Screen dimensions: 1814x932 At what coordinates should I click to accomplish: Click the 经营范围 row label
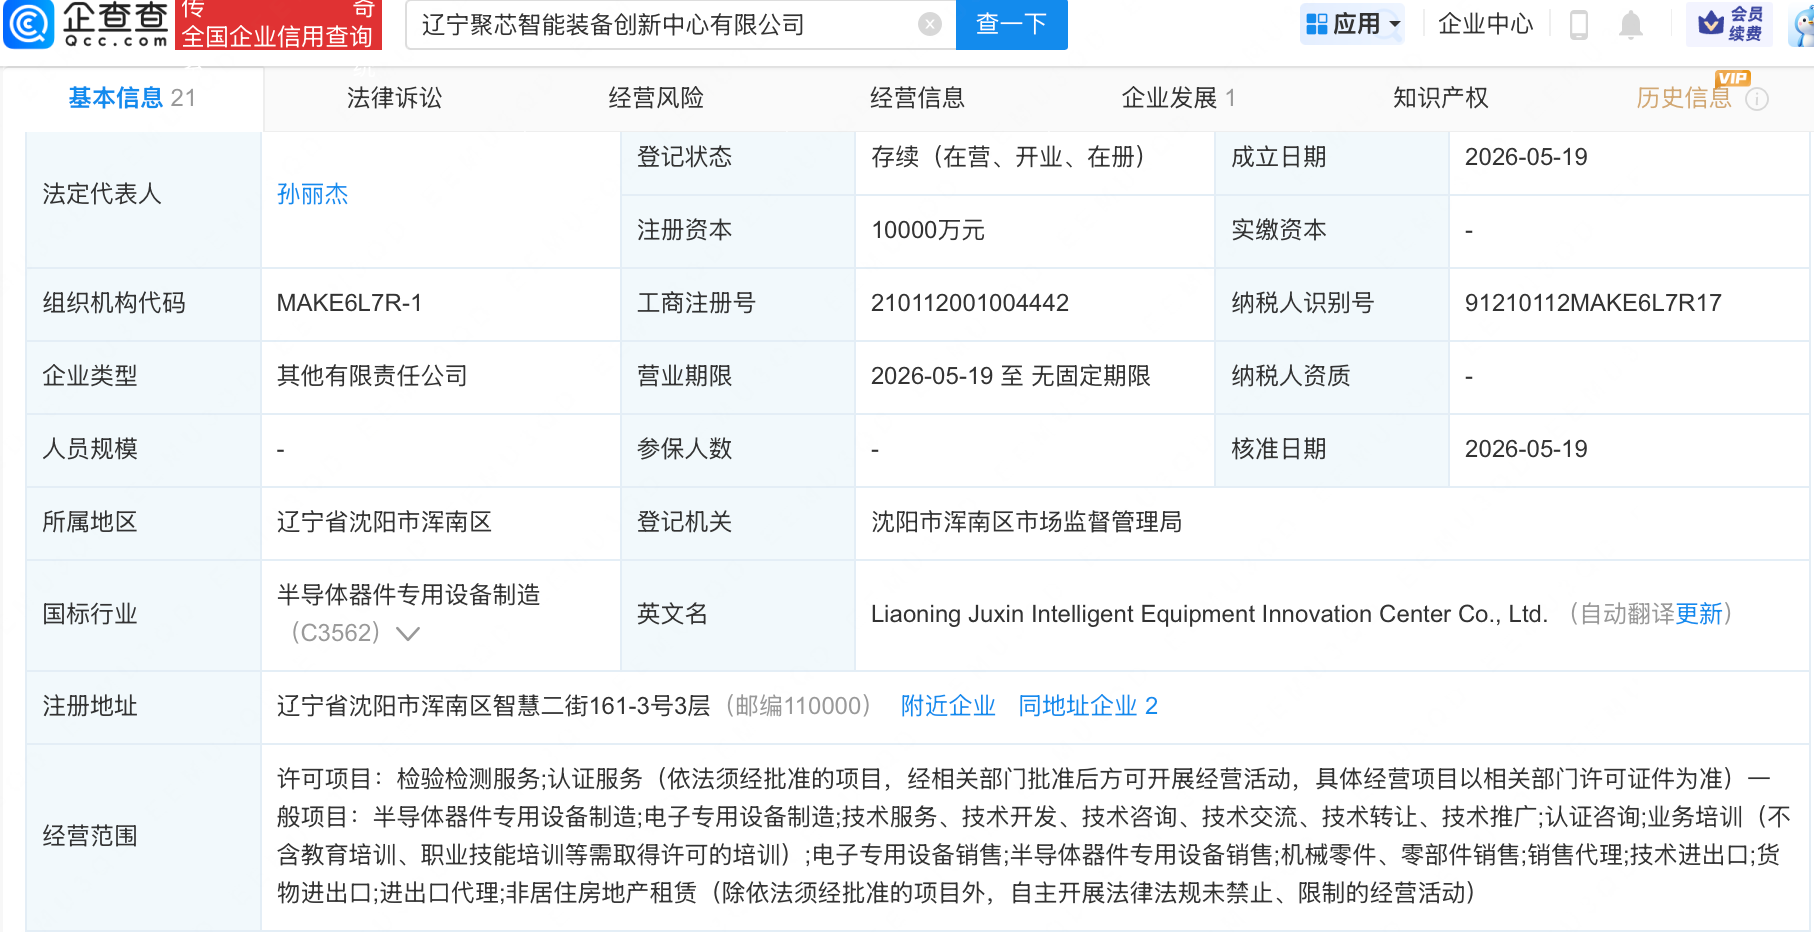coord(90,836)
